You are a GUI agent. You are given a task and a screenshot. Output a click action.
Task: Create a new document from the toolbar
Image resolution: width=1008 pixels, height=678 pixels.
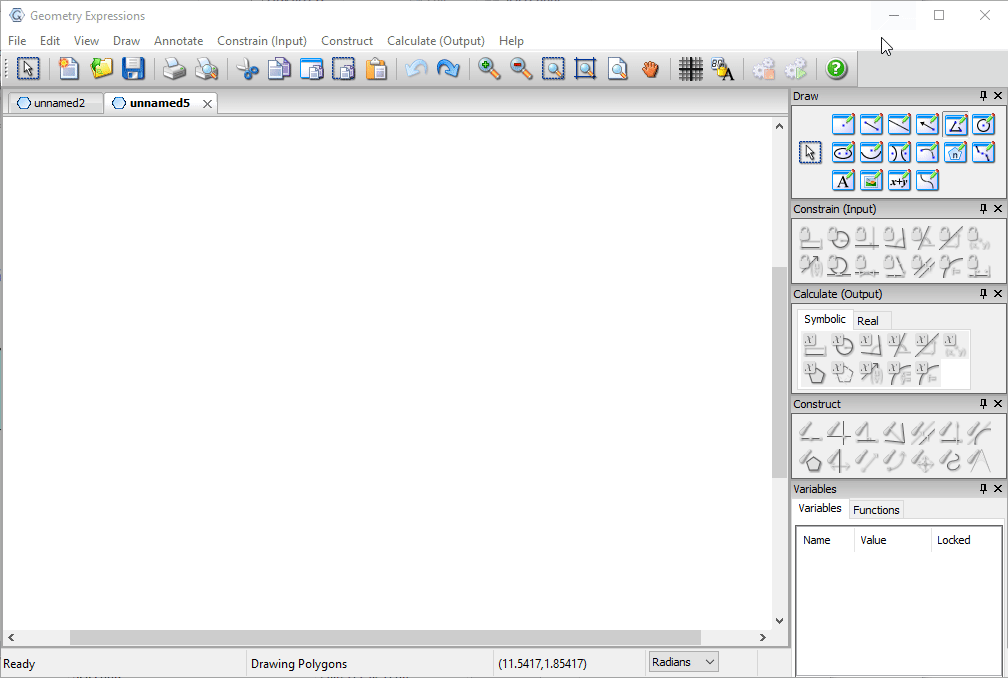68,69
